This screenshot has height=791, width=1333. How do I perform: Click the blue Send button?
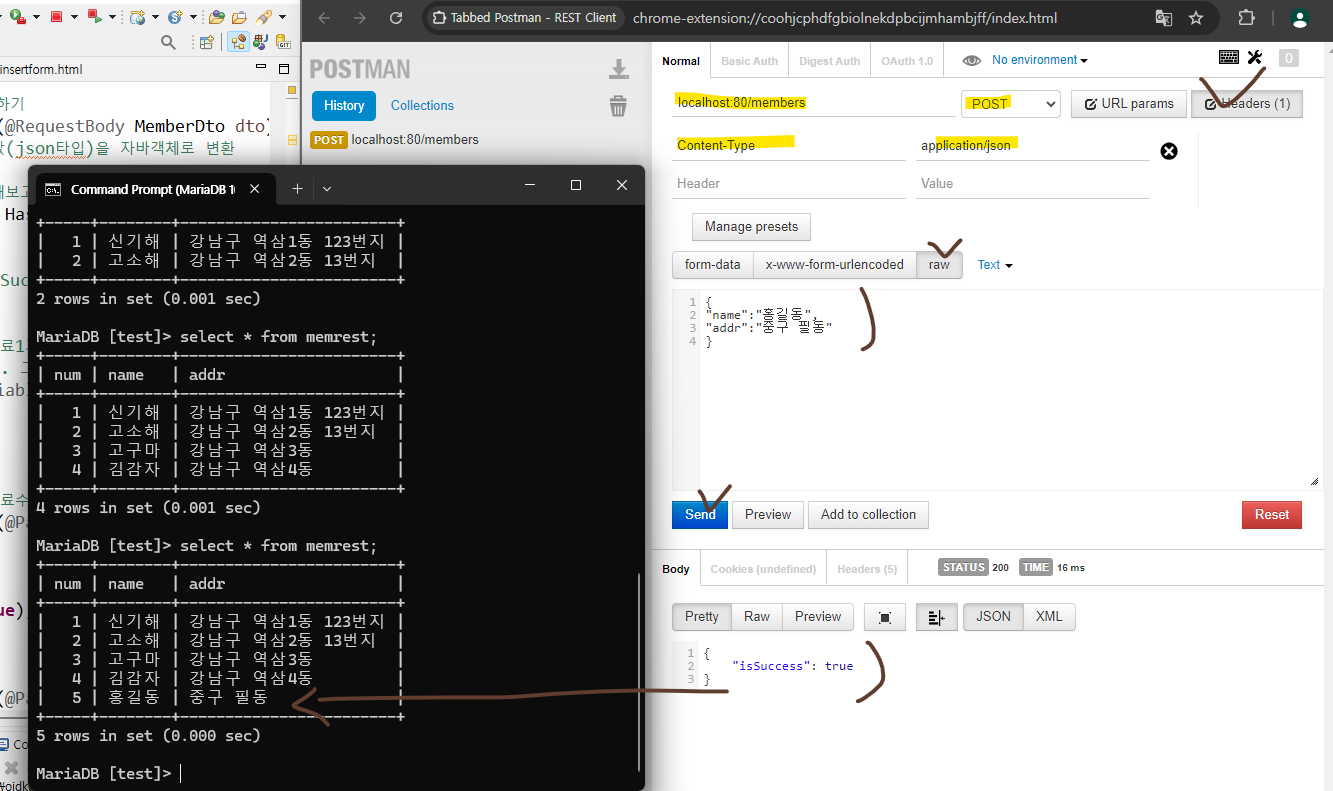[700, 515]
